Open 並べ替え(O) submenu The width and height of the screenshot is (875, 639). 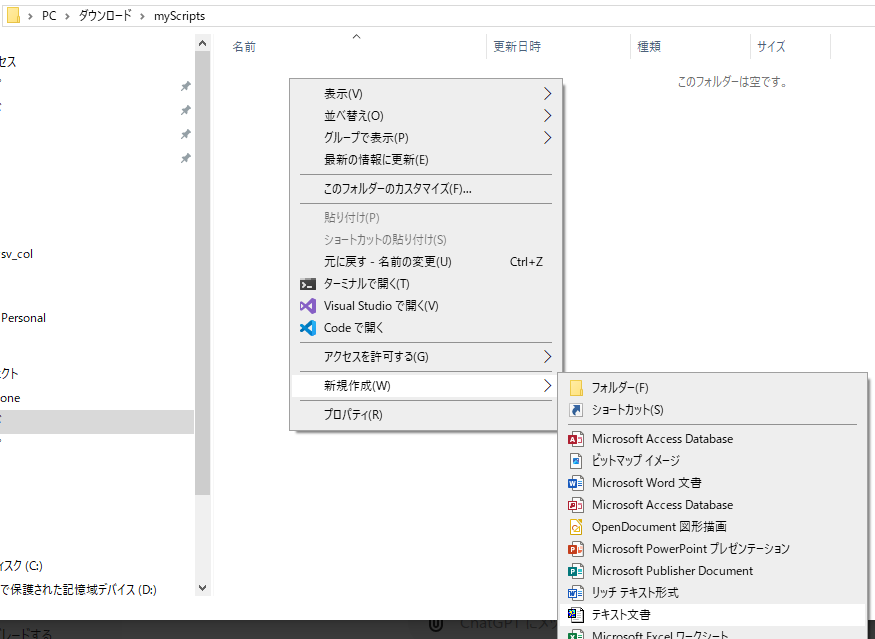426,116
